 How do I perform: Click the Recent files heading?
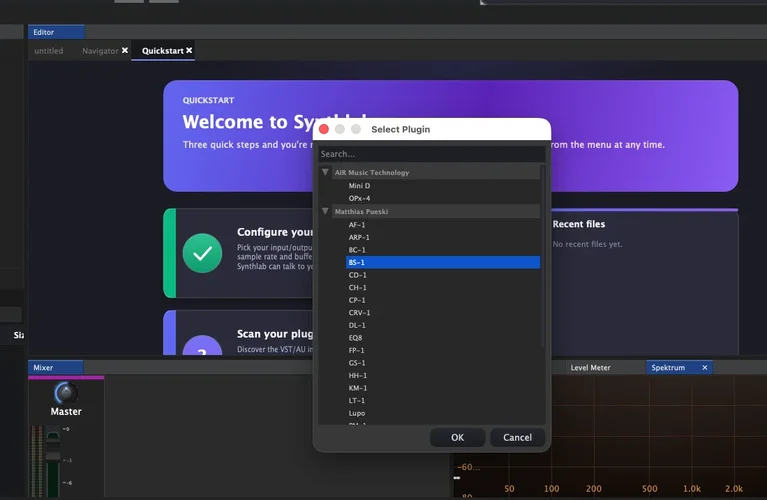(x=579, y=224)
